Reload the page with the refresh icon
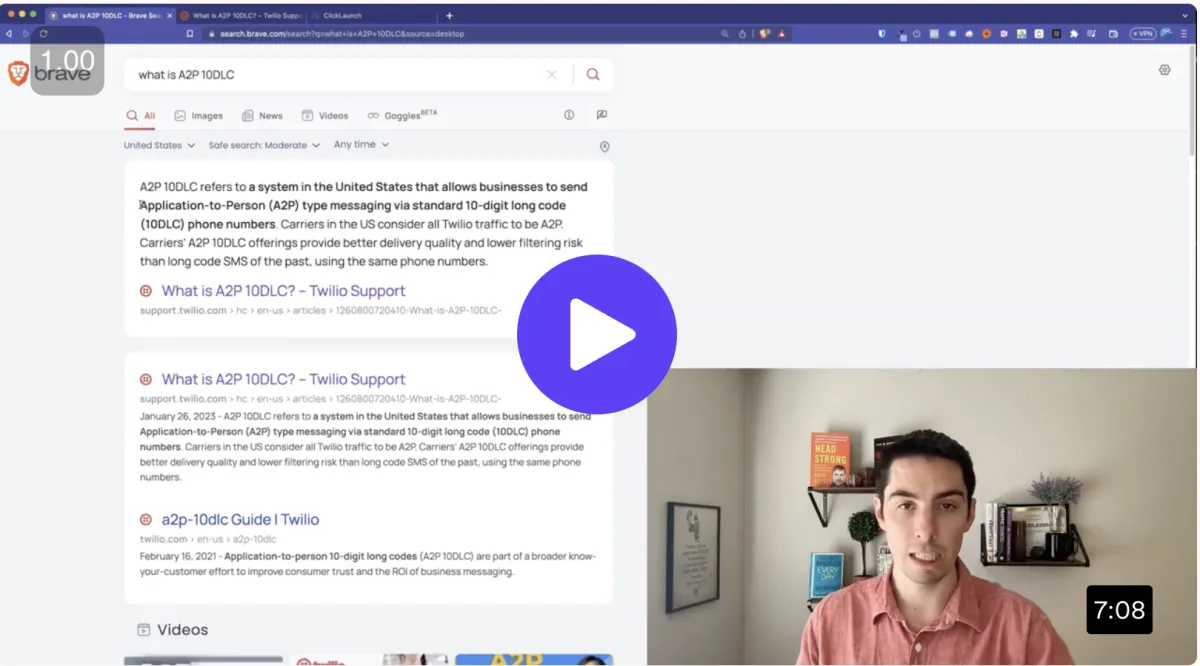 click(x=43, y=33)
